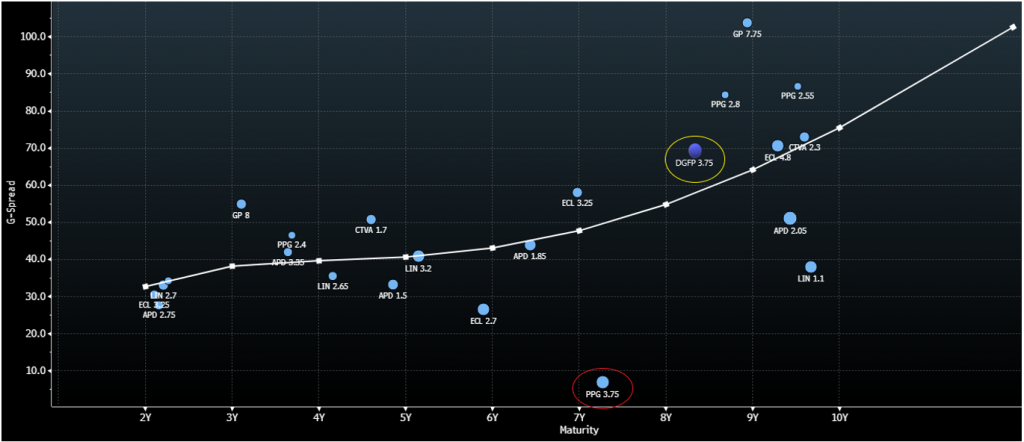Select the GP 8 bond bubble
1024x442 pixels.
pos(241,204)
